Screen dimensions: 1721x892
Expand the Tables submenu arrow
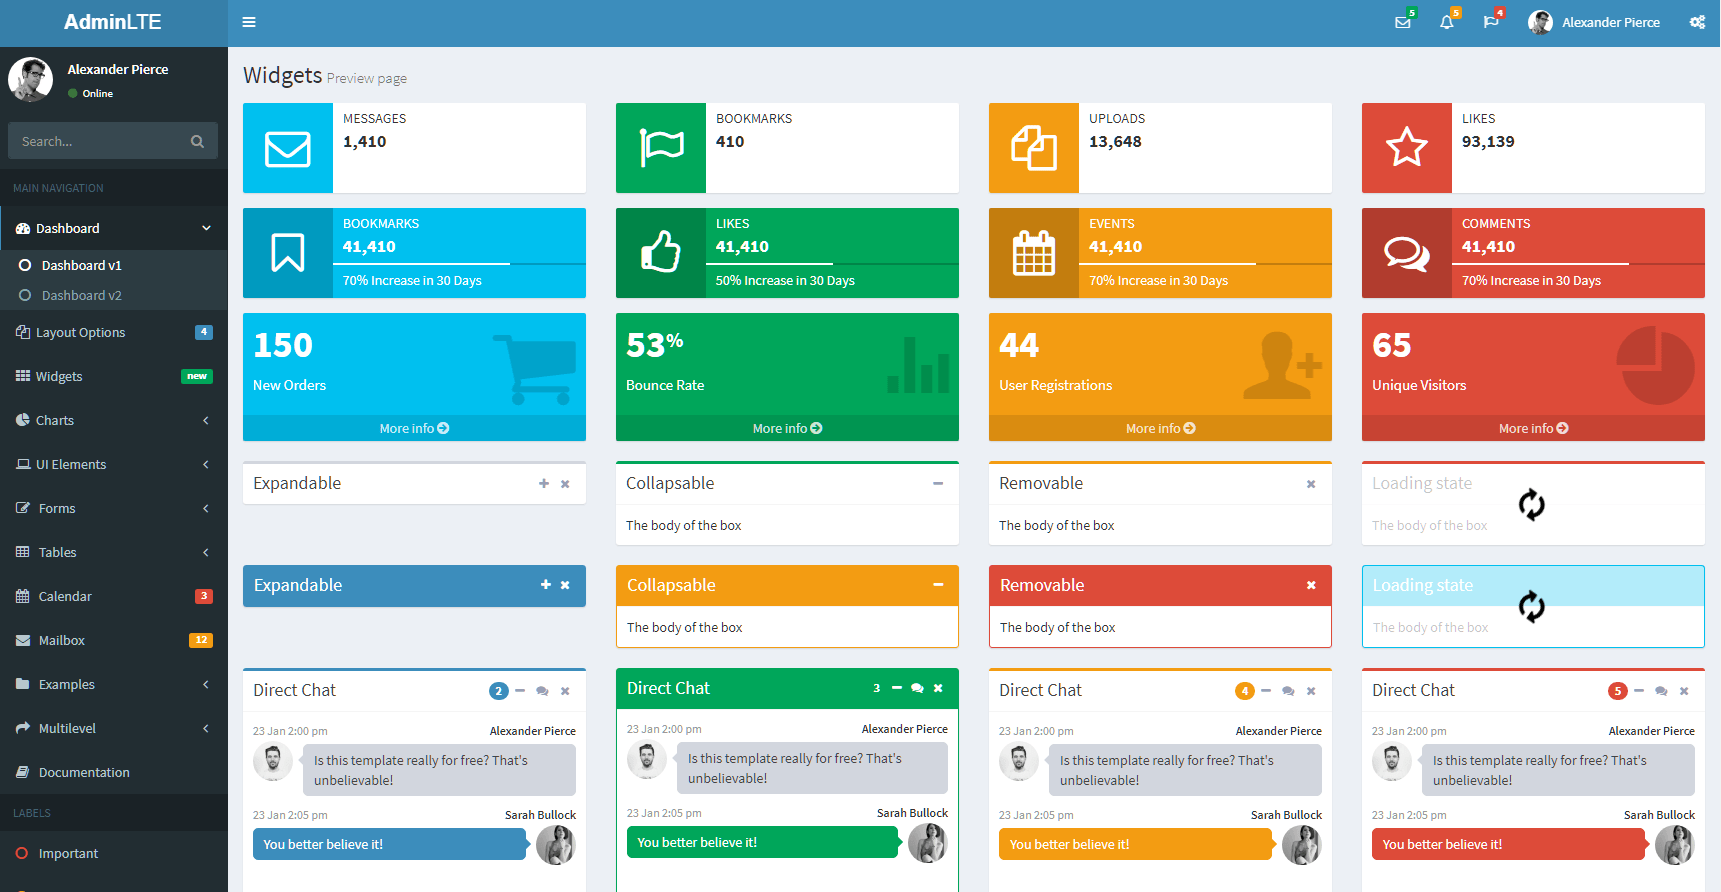coord(206,552)
